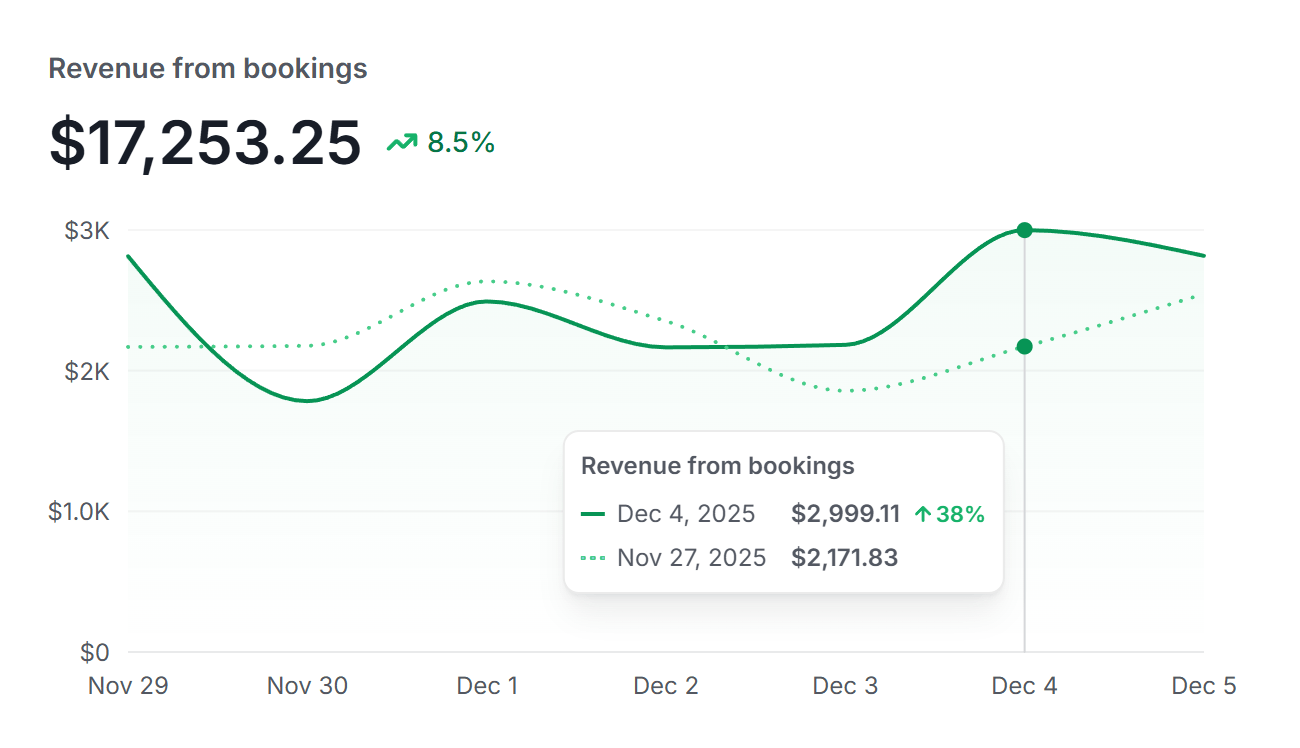Select the Dec 1 x-axis label

[487, 686]
